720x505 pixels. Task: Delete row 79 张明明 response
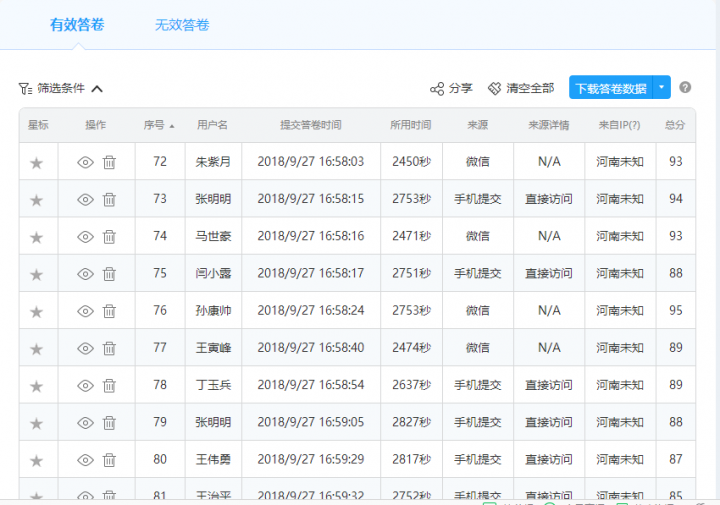click(109, 423)
